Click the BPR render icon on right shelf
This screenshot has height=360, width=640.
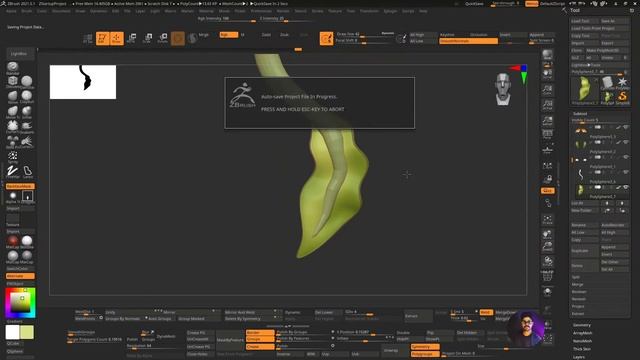[x=547, y=55]
